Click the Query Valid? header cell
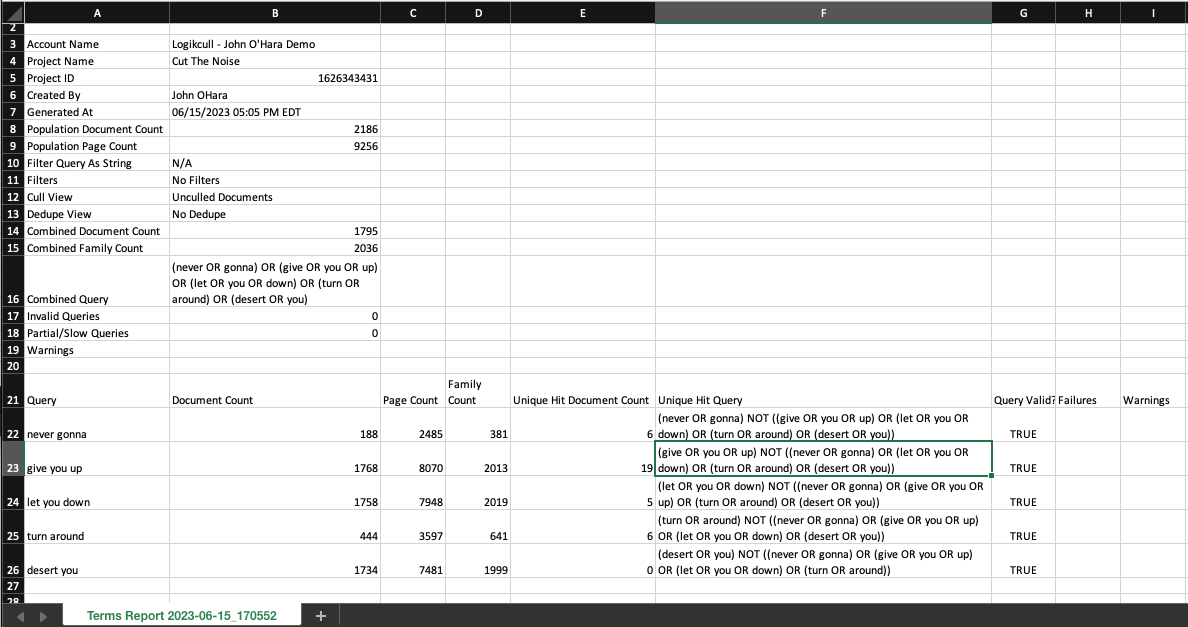Screen dimensions: 1188x627 point(1024,391)
